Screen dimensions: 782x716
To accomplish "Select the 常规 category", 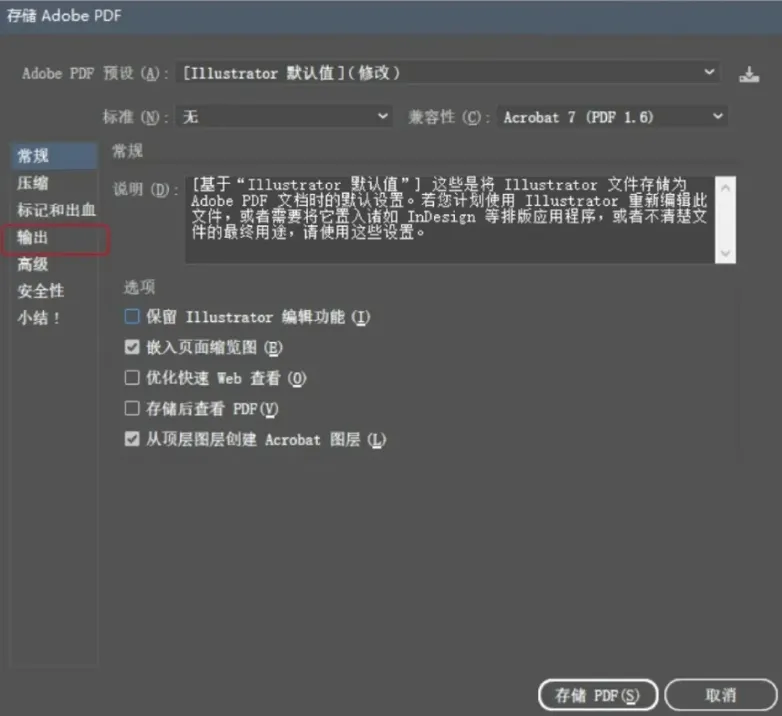I will (53, 156).
